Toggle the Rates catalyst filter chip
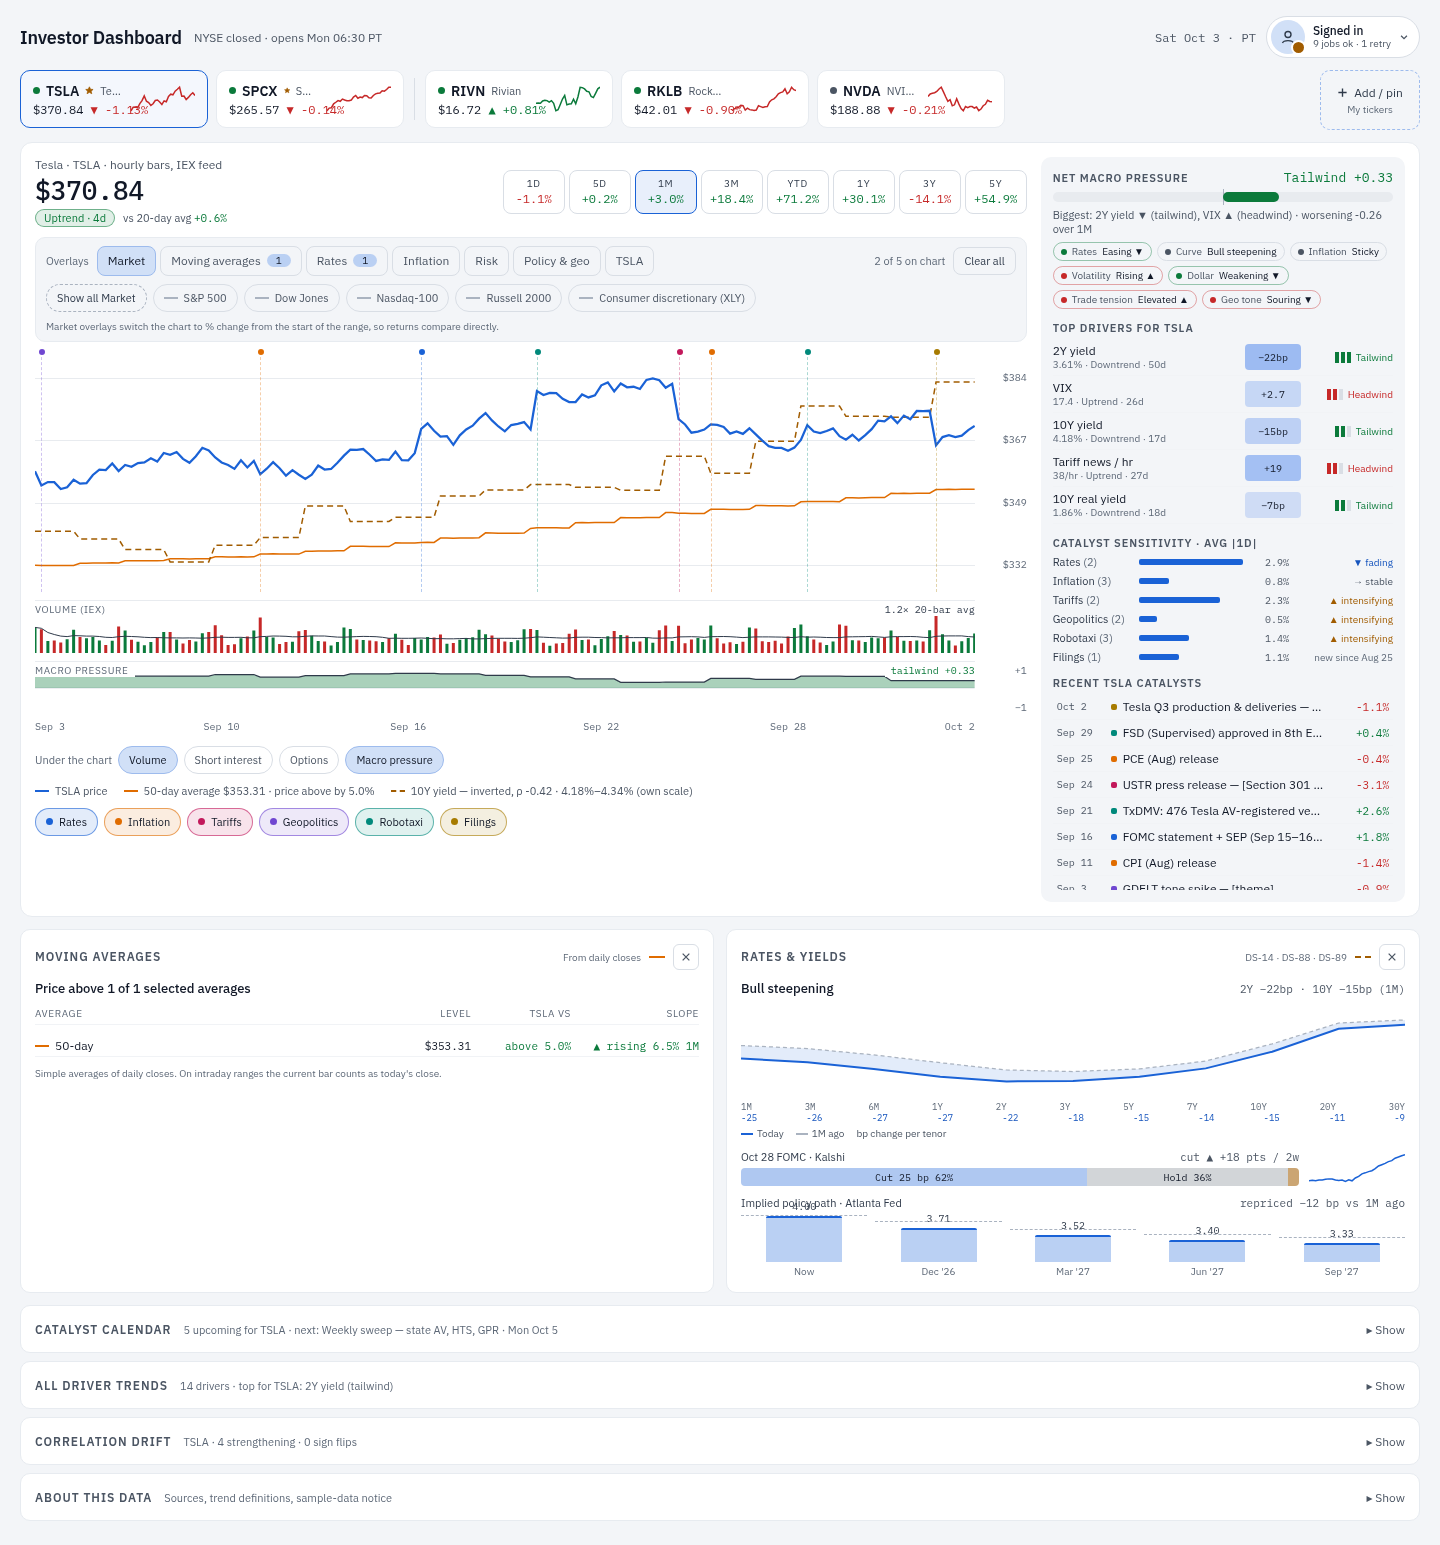This screenshot has width=1440, height=1545. pyautogui.click(x=66, y=822)
